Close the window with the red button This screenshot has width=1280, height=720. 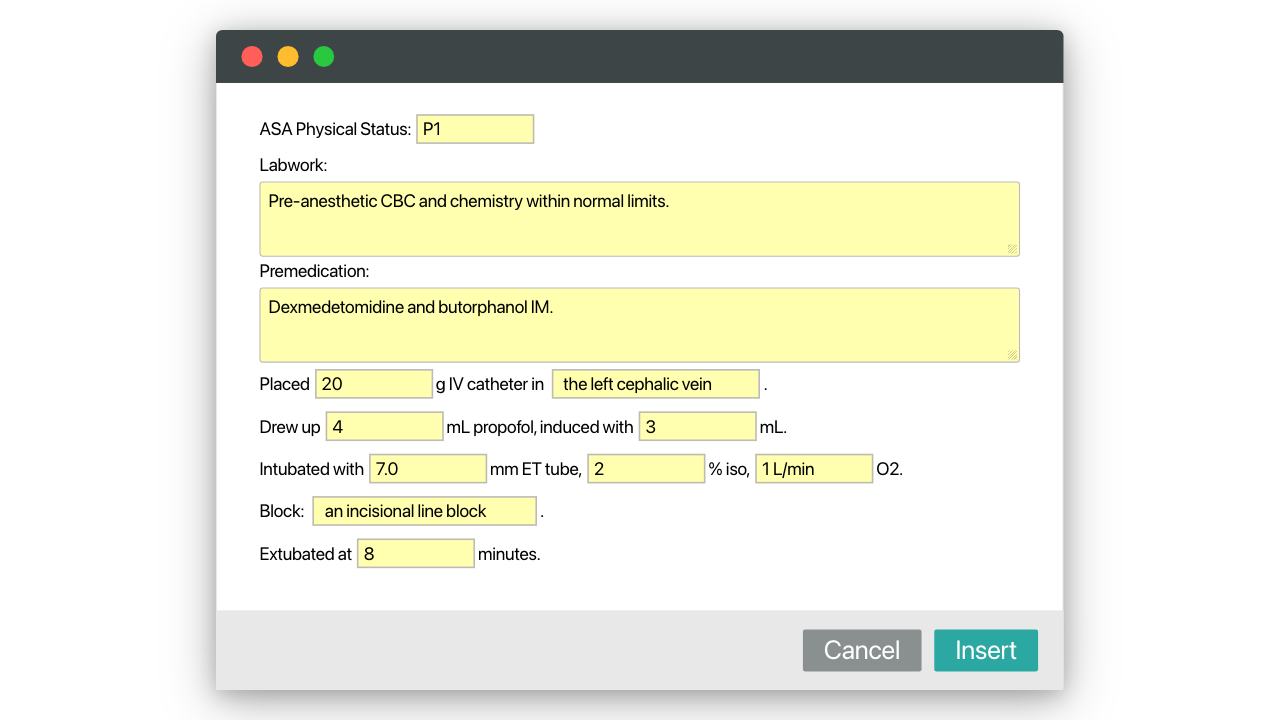pyautogui.click(x=252, y=57)
